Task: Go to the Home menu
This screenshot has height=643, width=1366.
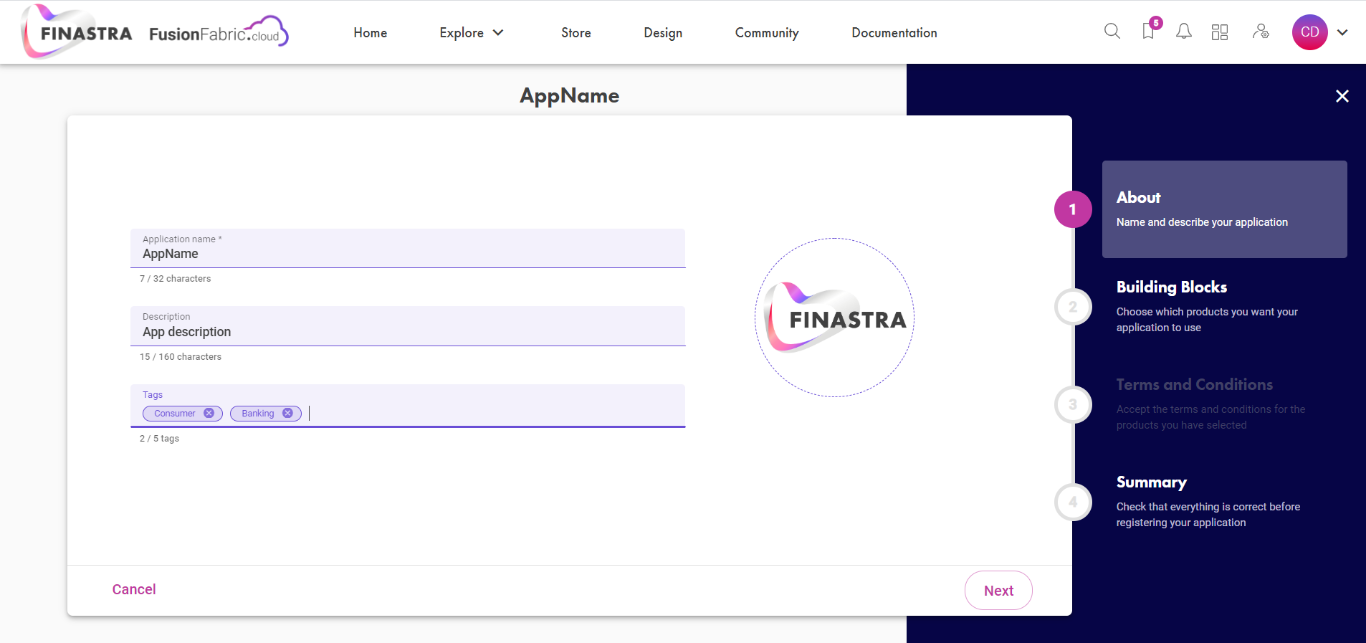Action: coord(370,33)
